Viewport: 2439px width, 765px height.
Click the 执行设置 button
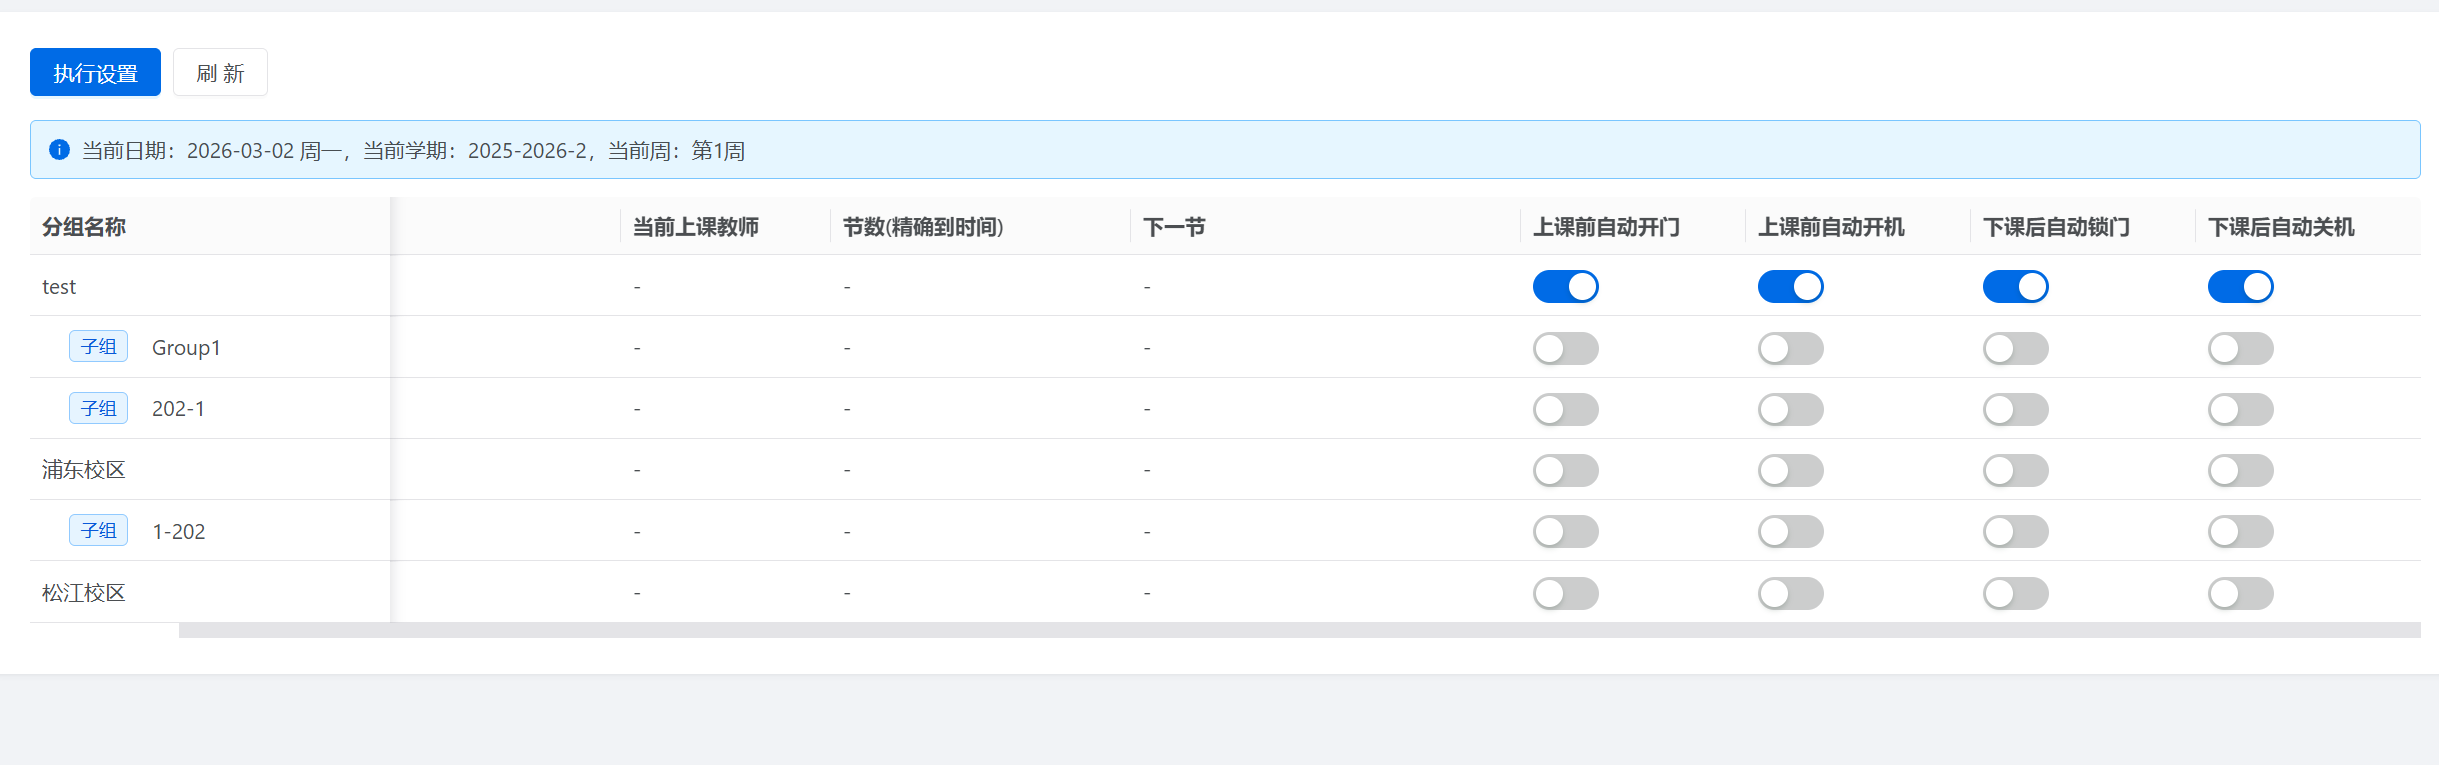coord(95,73)
